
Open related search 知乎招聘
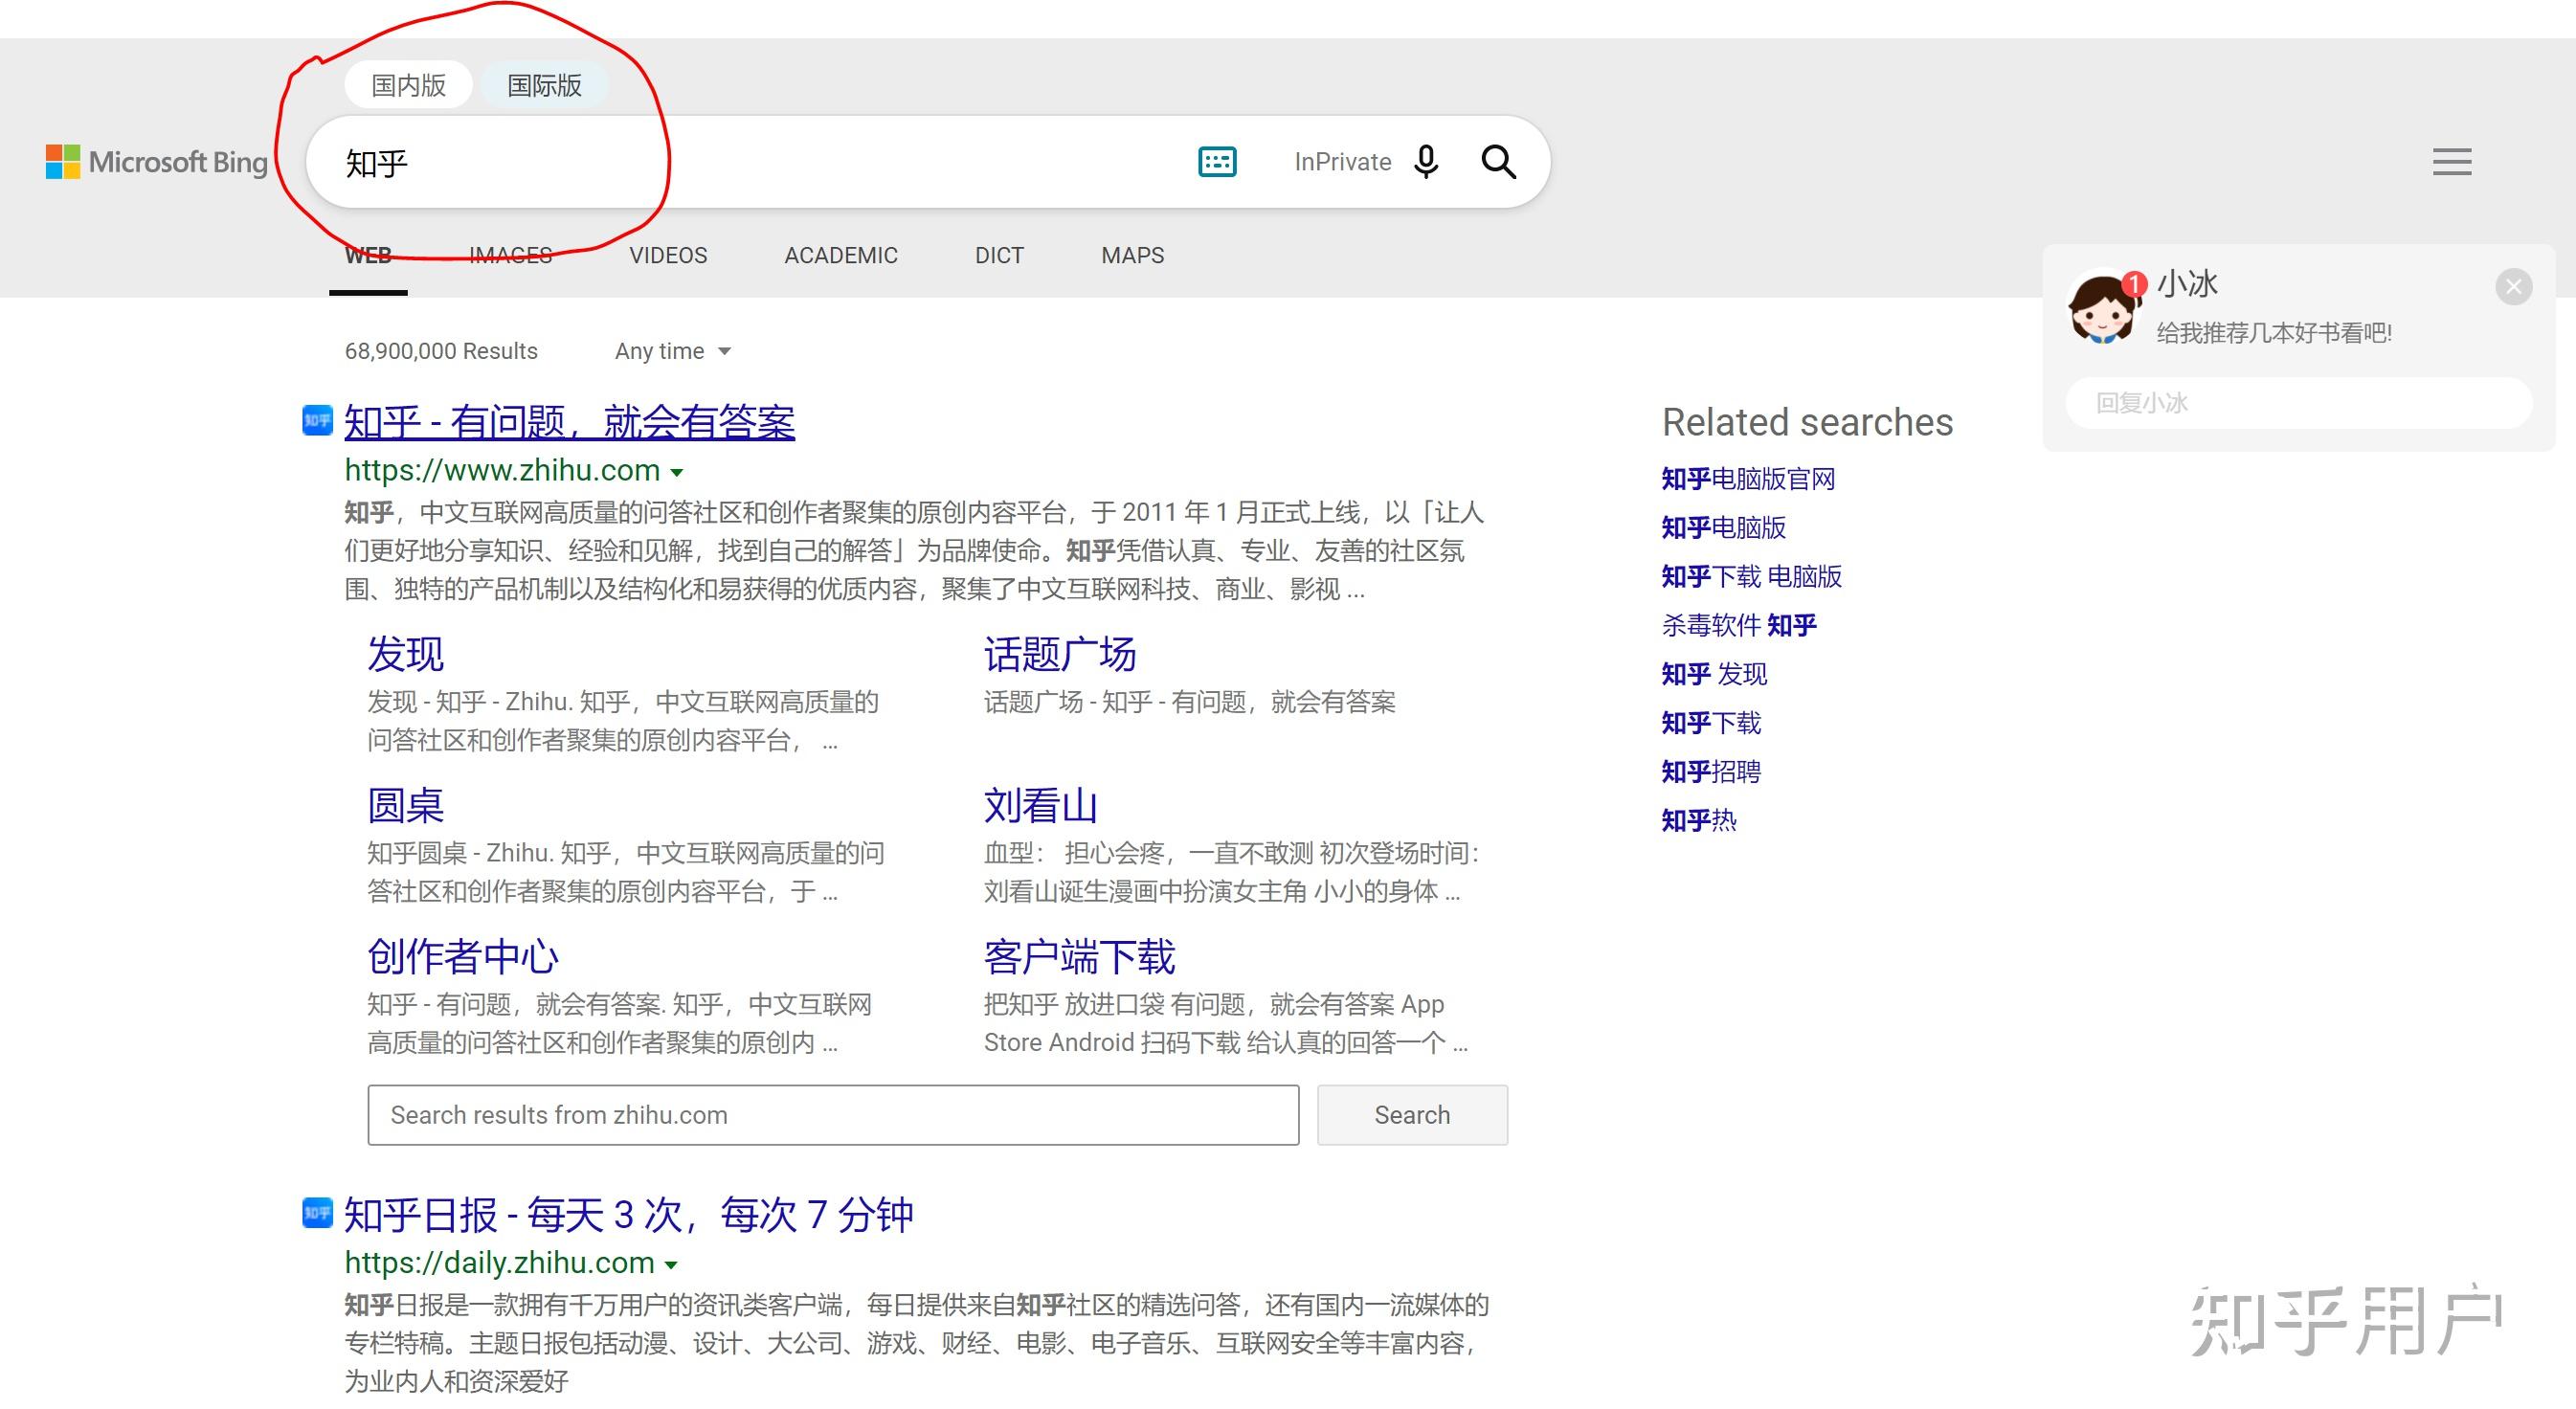pyautogui.click(x=1711, y=772)
